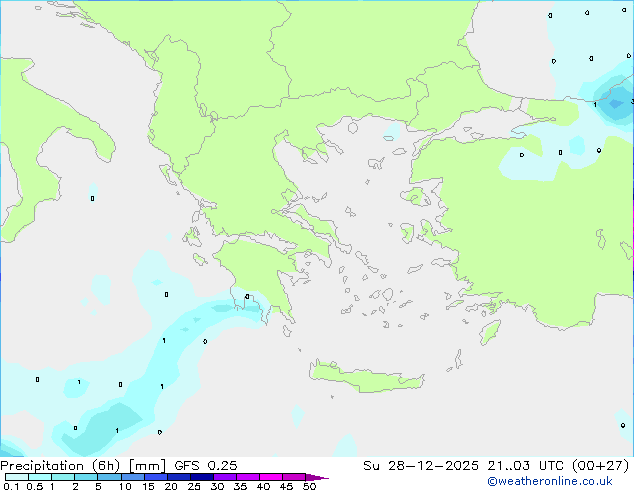Click the '0.1' legend value
634x490 pixels.
point(11,486)
